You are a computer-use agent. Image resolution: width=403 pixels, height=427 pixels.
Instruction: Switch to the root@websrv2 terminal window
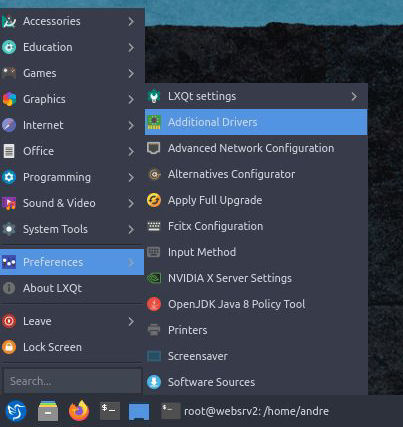pos(245,411)
